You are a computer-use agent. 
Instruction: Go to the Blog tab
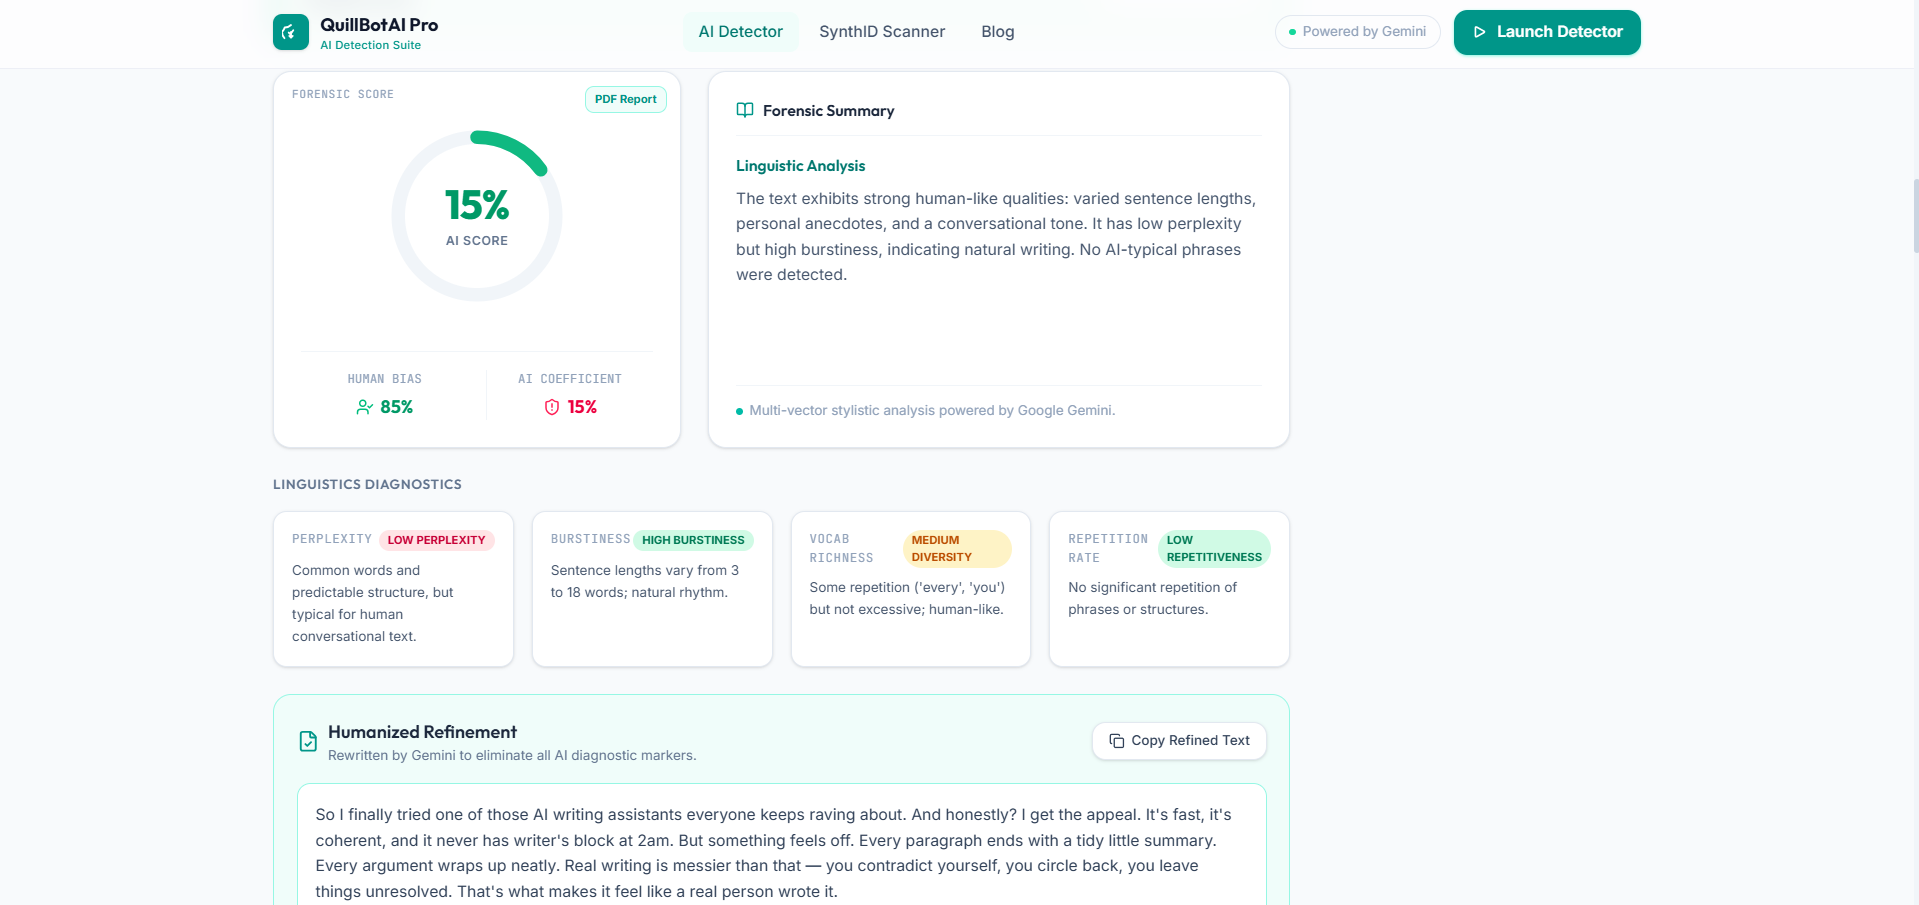(x=998, y=32)
